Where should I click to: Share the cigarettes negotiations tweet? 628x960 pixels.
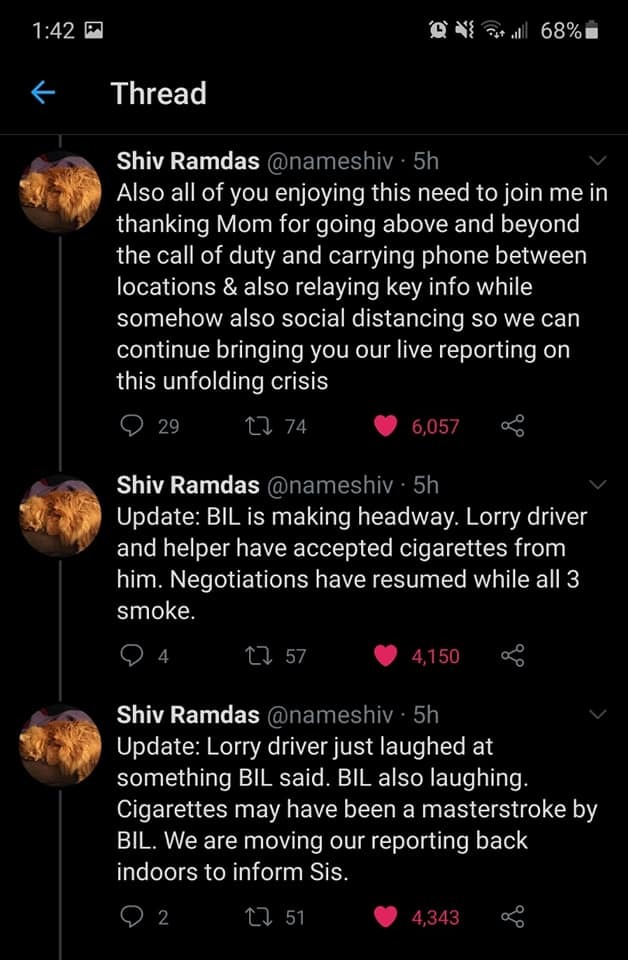(511, 656)
